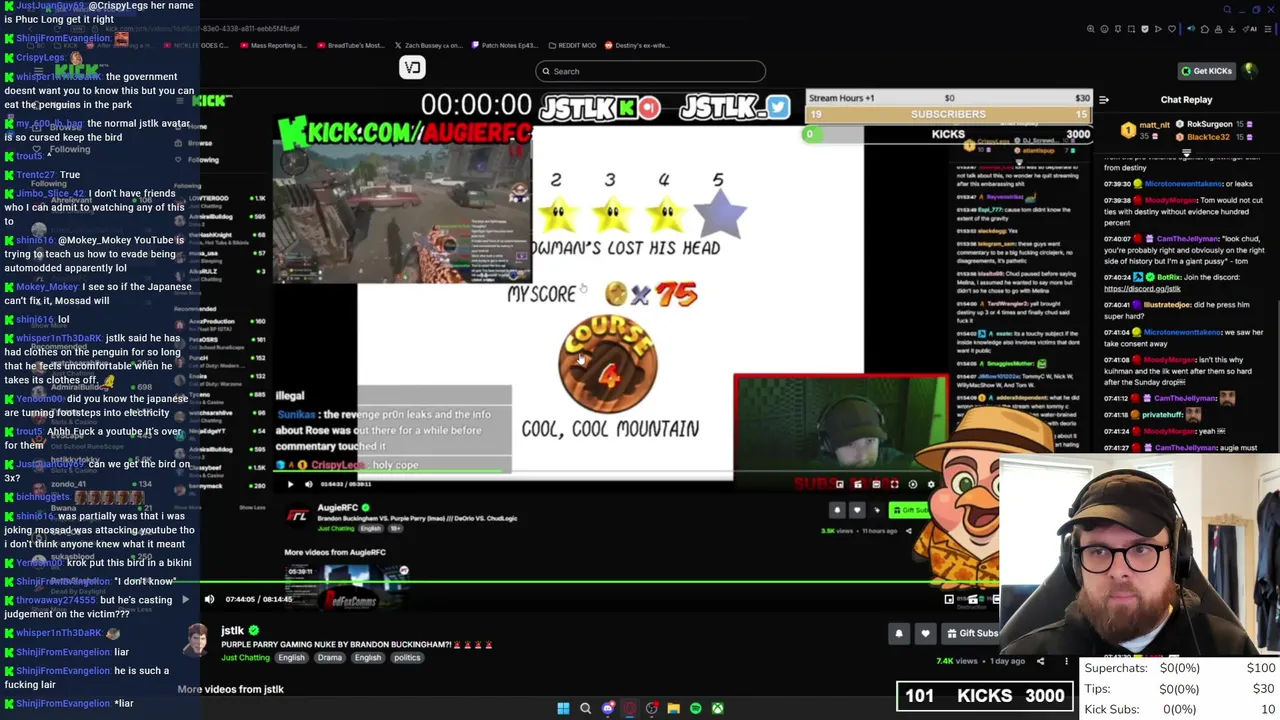The width and height of the screenshot is (1280, 720).
Task: Open Windows Start menu
Action: point(563,708)
